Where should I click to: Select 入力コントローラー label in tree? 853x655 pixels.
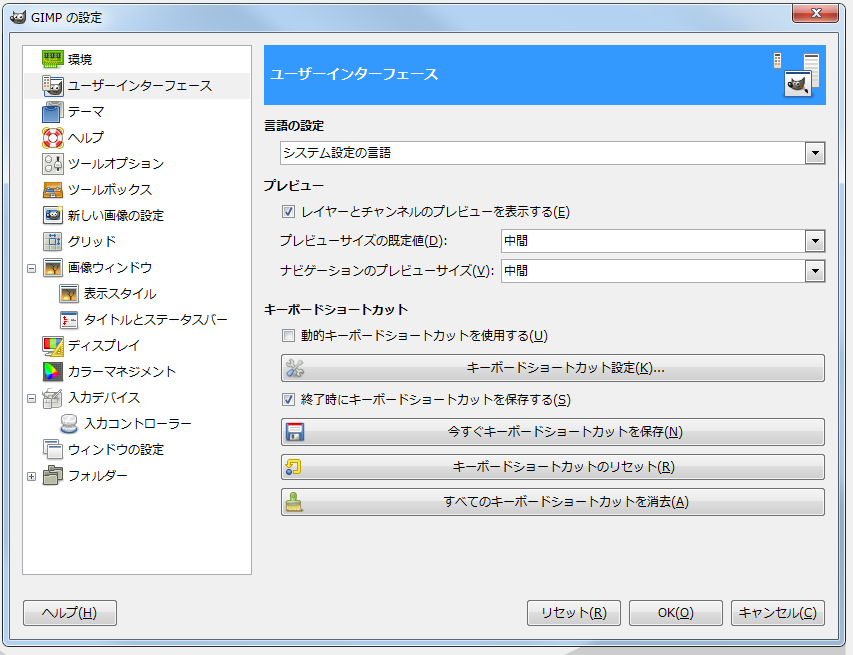click(138, 424)
